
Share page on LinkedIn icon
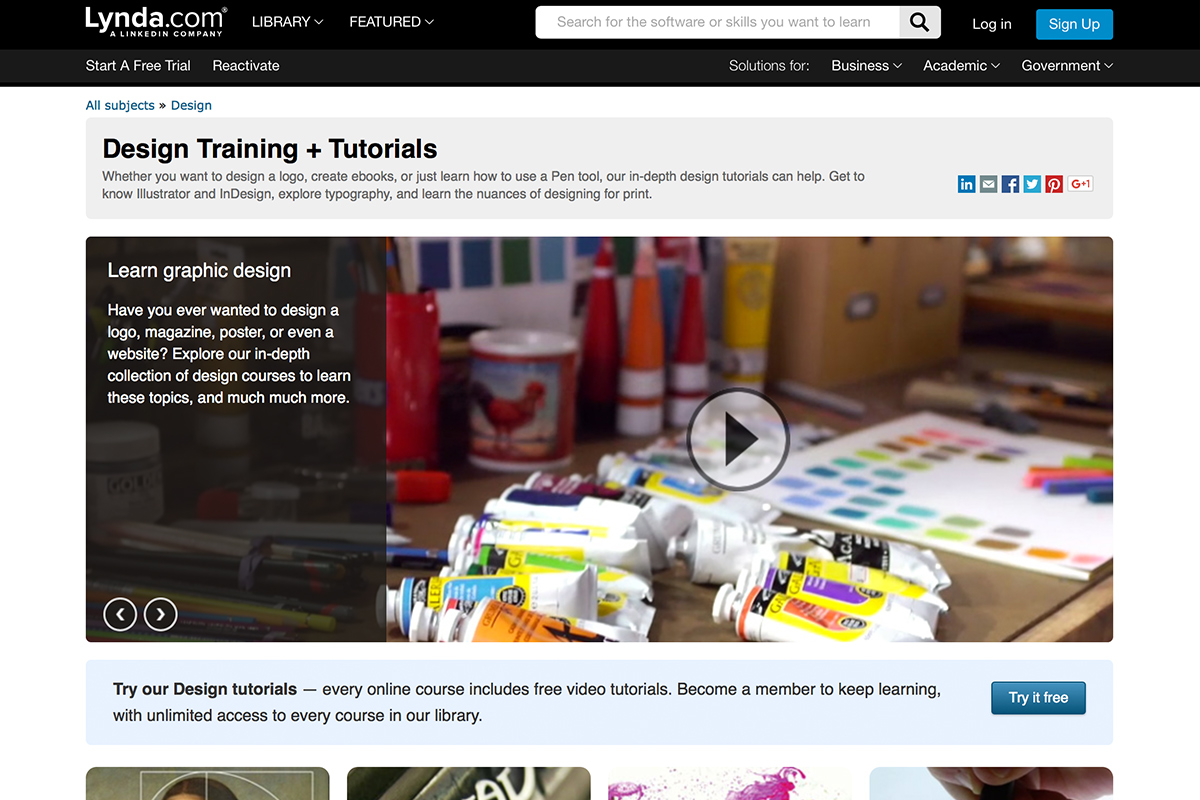[966, 184]
